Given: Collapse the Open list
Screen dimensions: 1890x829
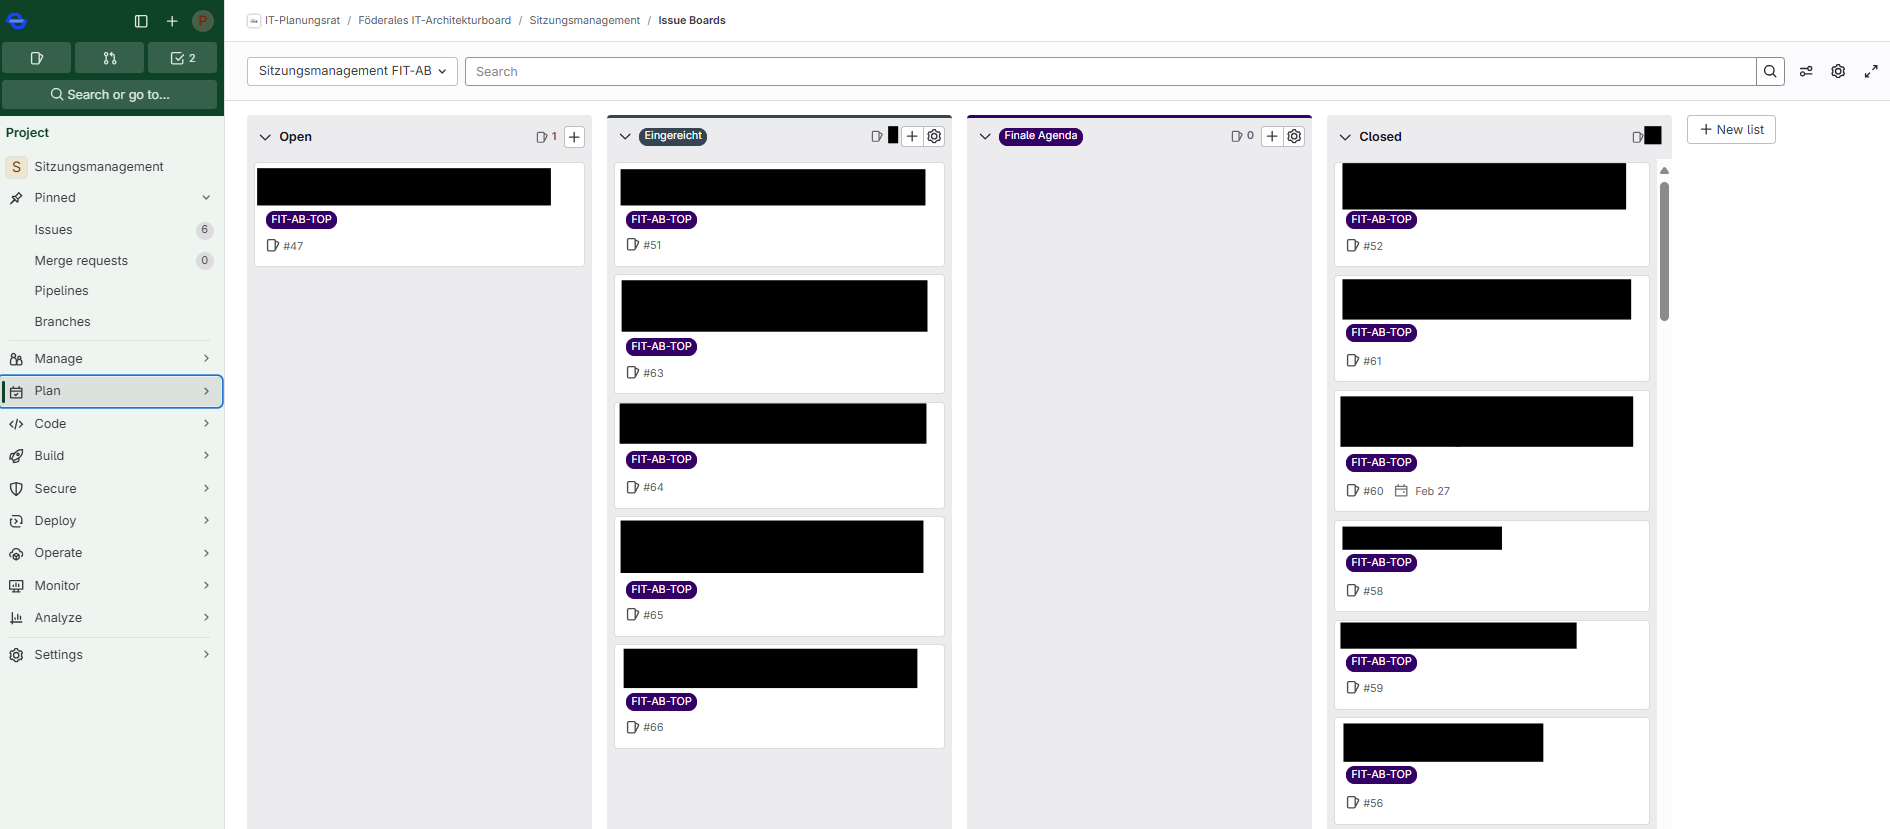Looking at the screenshot, I should pyautogui.click(x=265, y=137).
